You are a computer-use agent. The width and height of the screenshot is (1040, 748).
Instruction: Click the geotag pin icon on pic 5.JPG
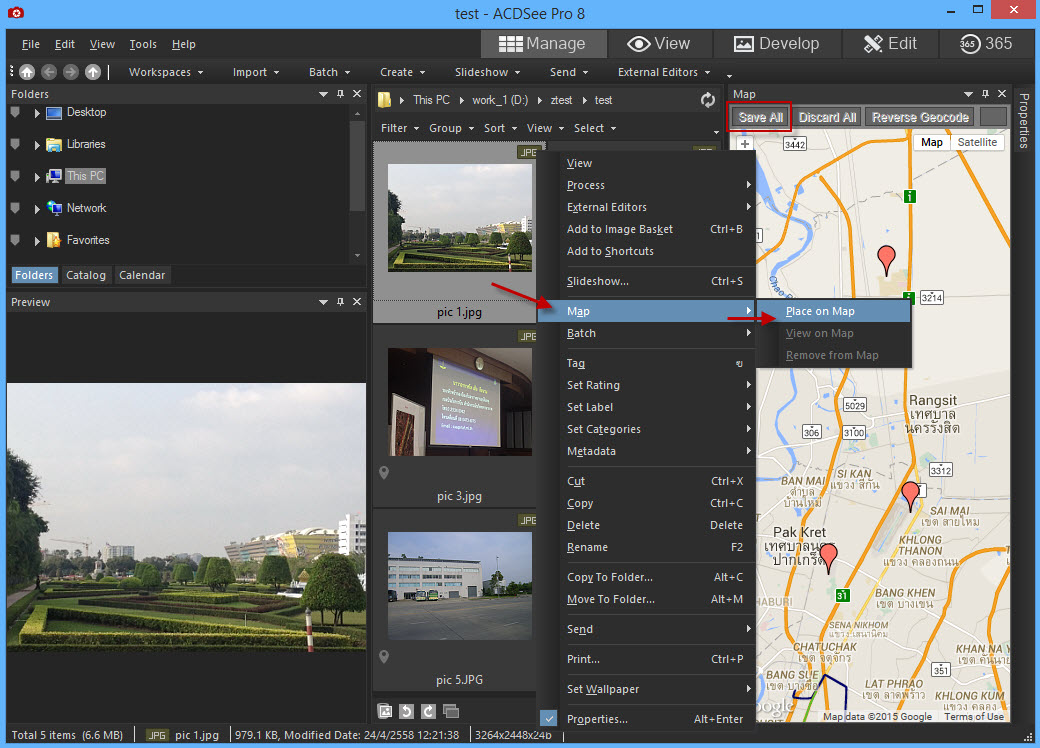coord(383,656)
